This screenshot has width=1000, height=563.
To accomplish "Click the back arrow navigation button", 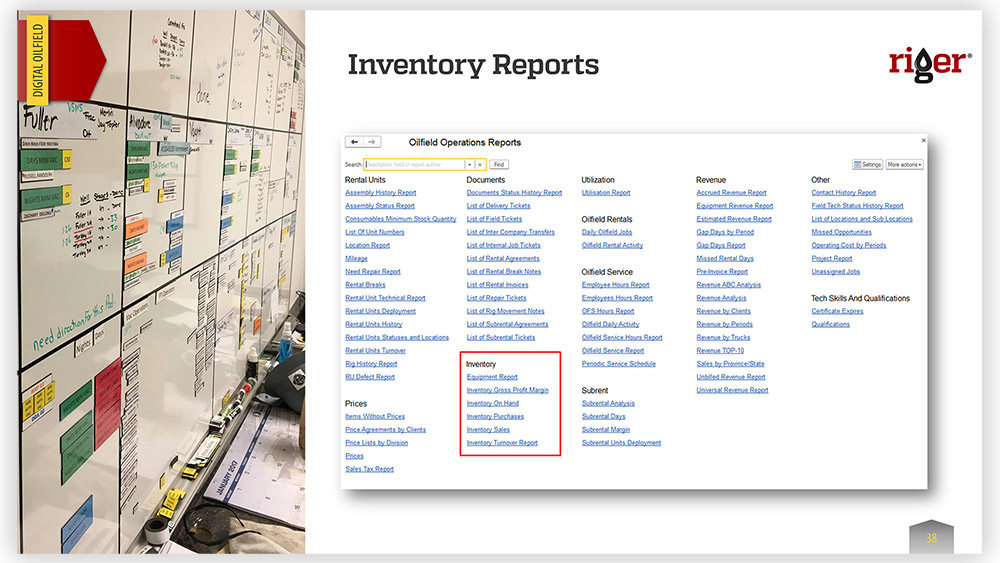I will click(x=355, y=143).
